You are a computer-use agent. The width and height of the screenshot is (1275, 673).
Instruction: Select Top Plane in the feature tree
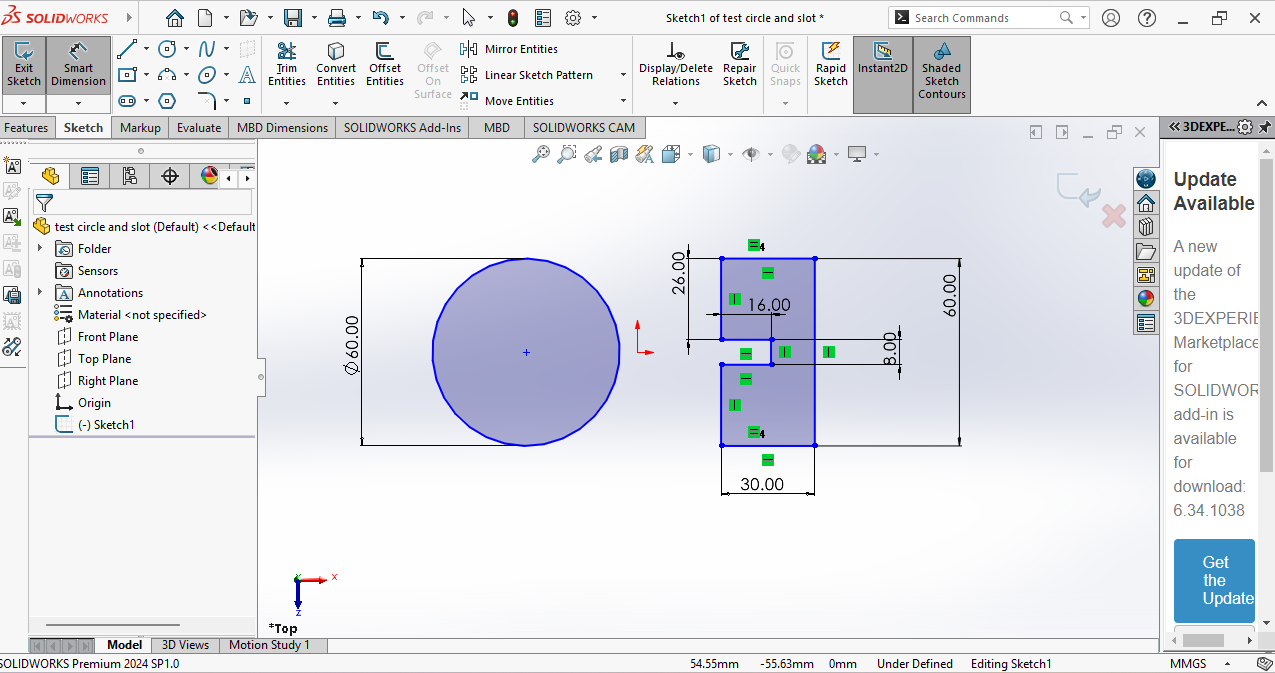(x=94, y=359)
